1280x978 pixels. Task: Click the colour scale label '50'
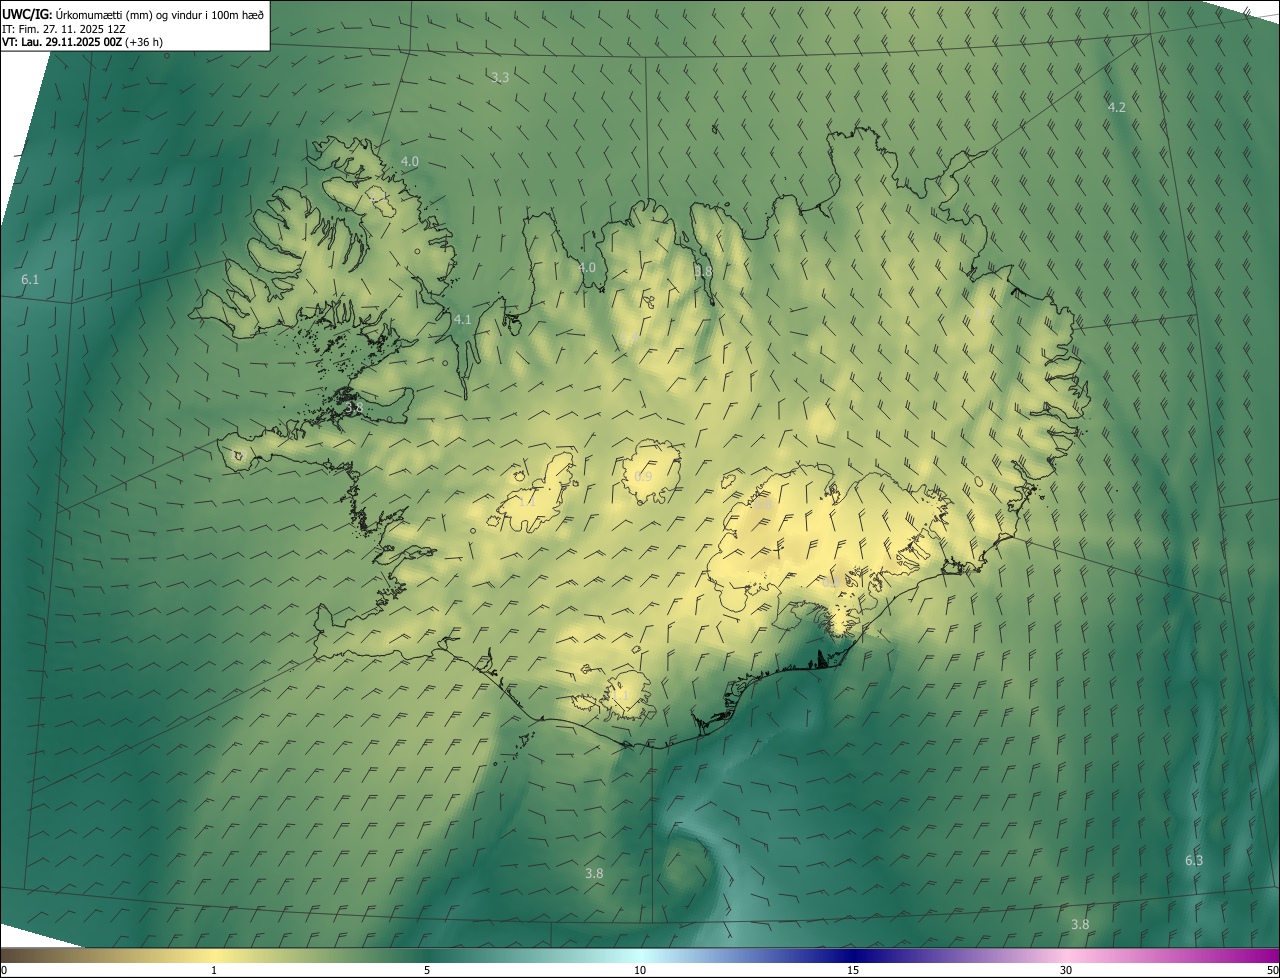tap(1272, 970)
